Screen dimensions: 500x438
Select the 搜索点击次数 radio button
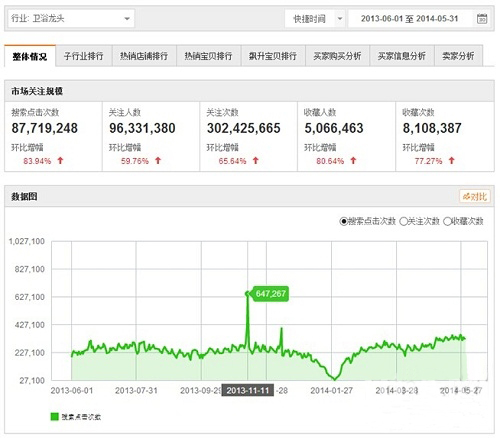[x=343, y=221]
